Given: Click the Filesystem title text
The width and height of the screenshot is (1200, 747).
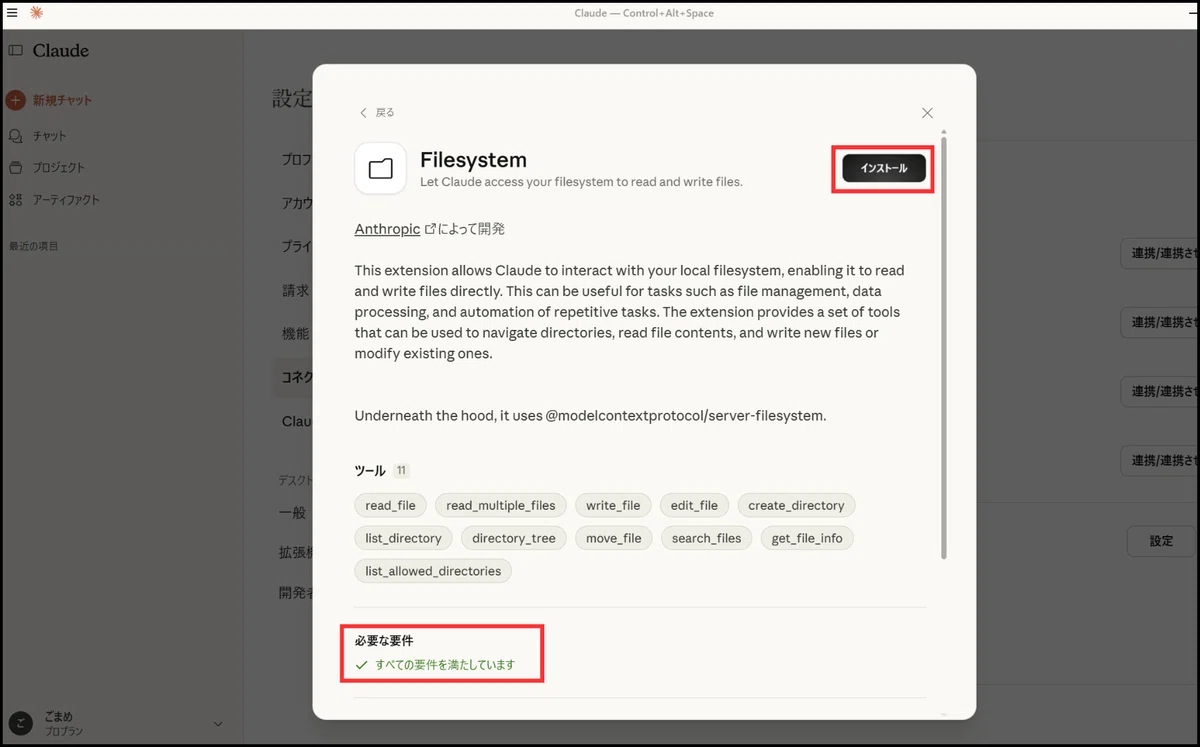Looking at the screenshot, I should tap(473, 160).
